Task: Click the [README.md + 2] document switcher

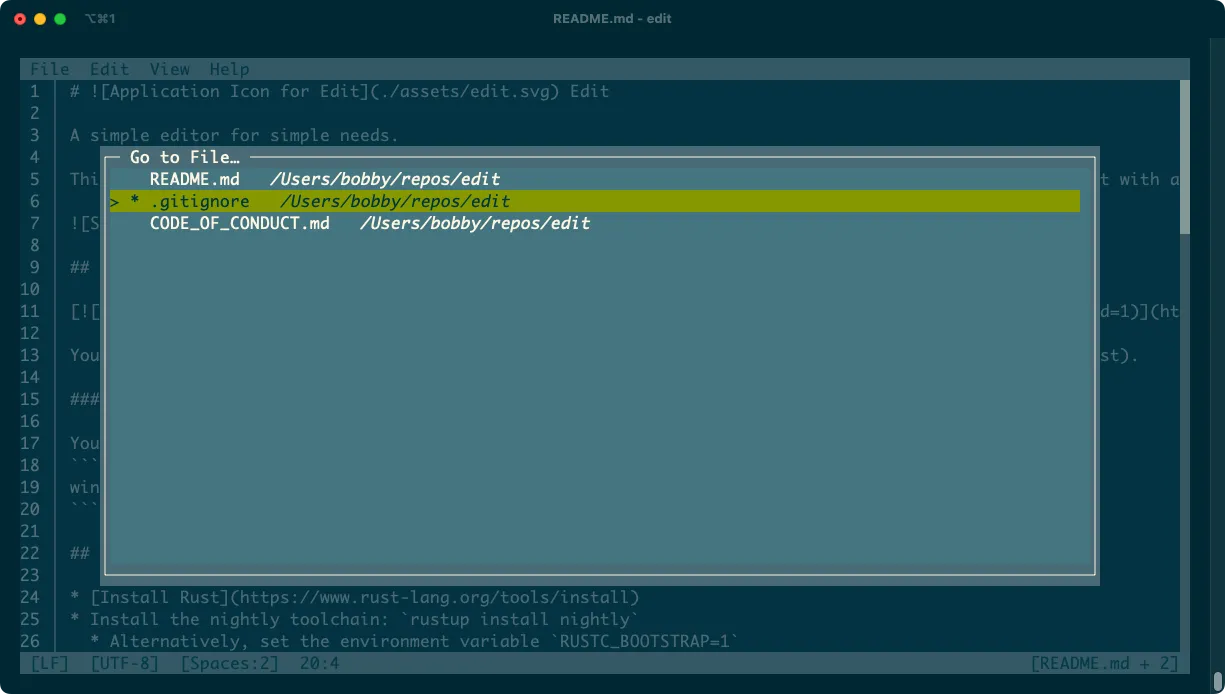Action: [1104, 663]
